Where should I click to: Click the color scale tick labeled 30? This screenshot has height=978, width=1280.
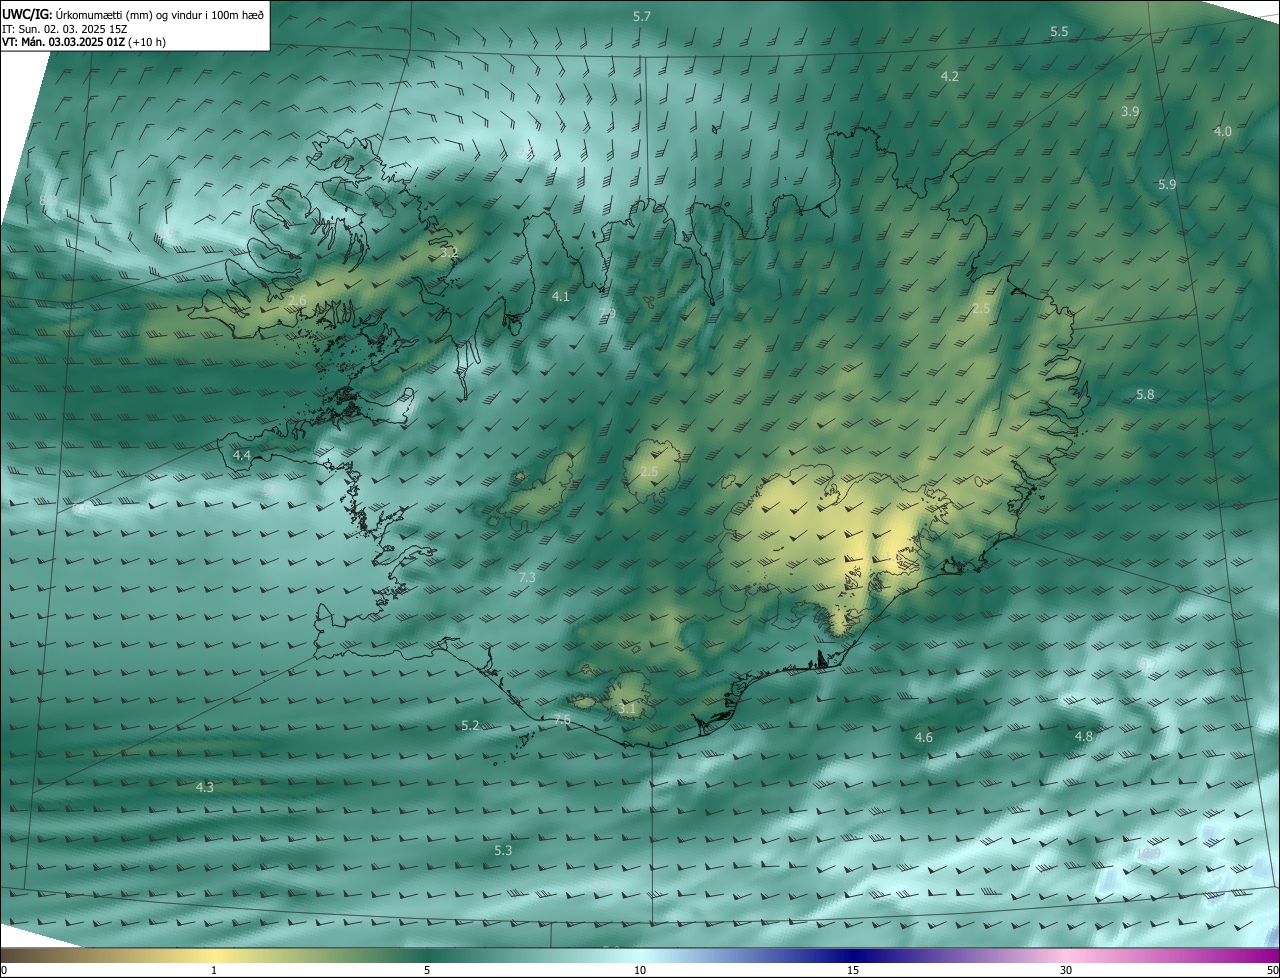click(1066, 971)
